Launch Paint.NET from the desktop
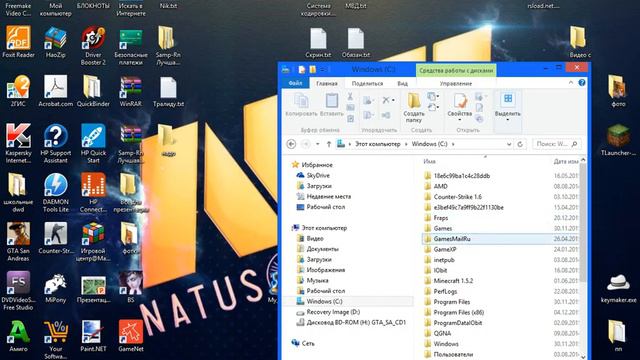 93,336
